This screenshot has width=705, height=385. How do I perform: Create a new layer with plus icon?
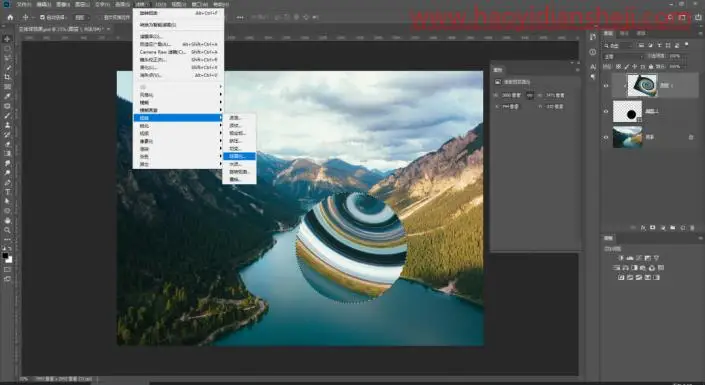tap(683, 228)
